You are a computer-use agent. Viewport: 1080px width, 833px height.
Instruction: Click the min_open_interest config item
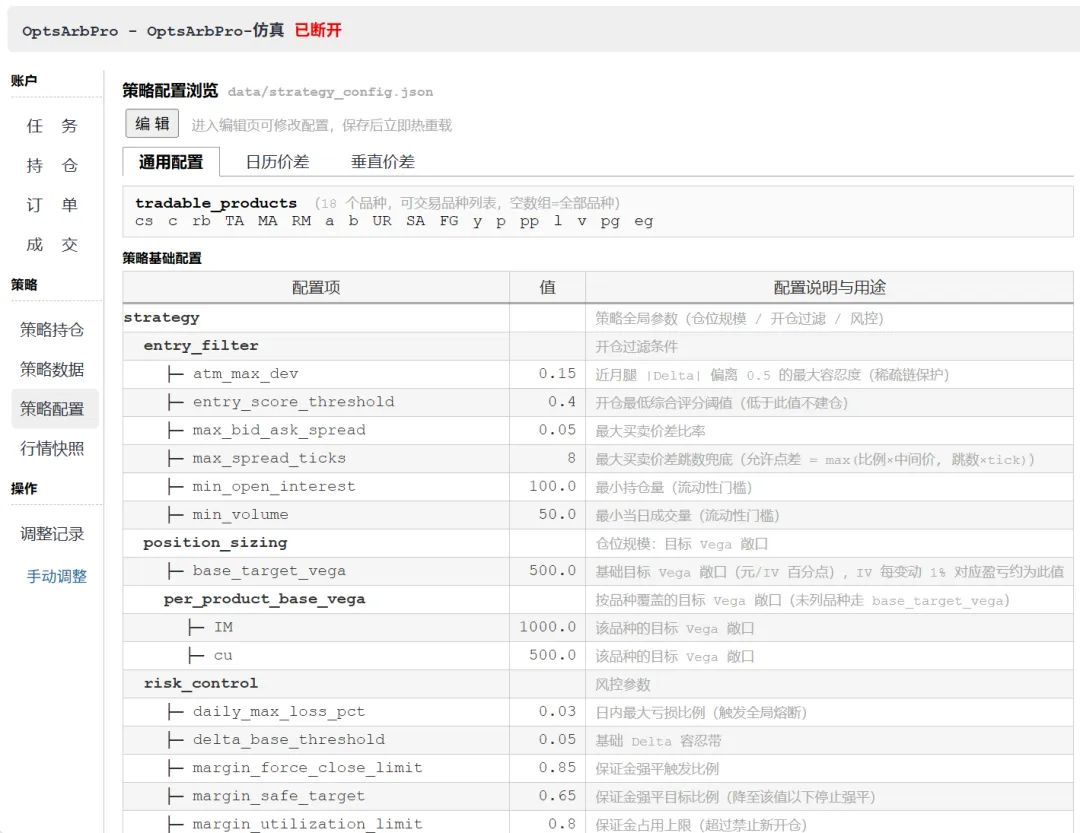[x=274, y=486]
